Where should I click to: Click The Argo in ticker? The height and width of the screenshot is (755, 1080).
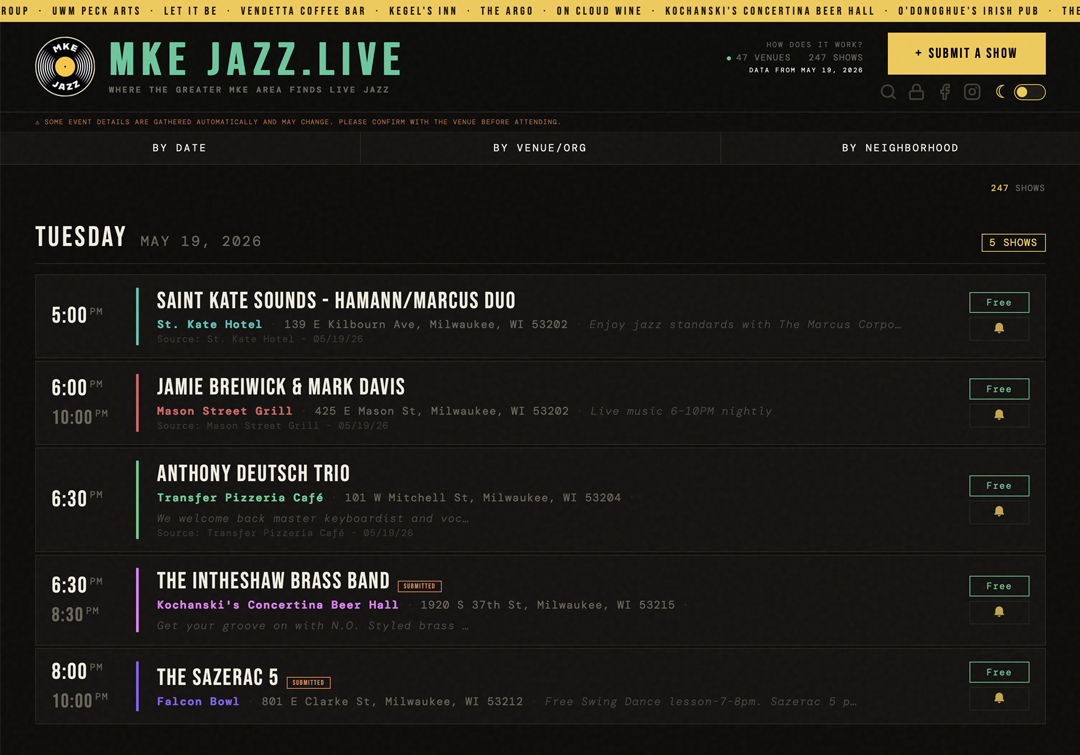(x=506, y=11)
